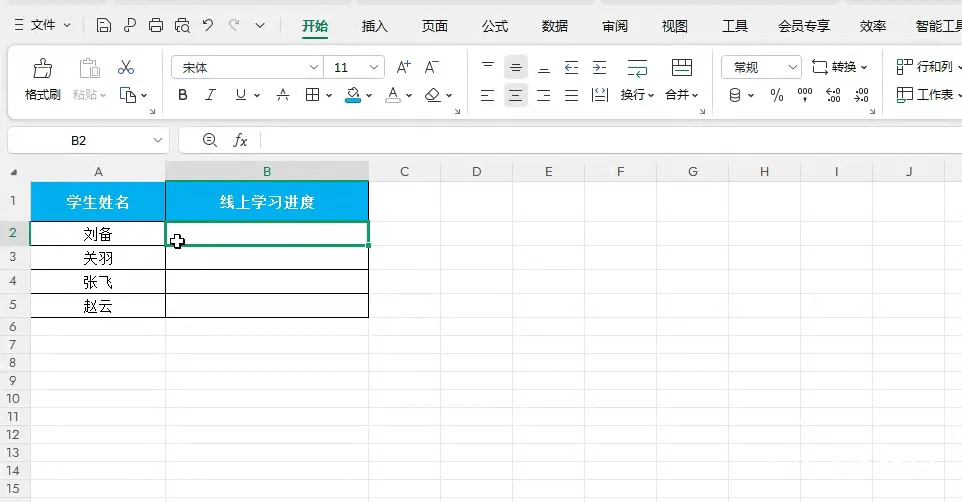Switch to the 审阅 tab
This screenshot has width=962, height=502.
point(615,26)
